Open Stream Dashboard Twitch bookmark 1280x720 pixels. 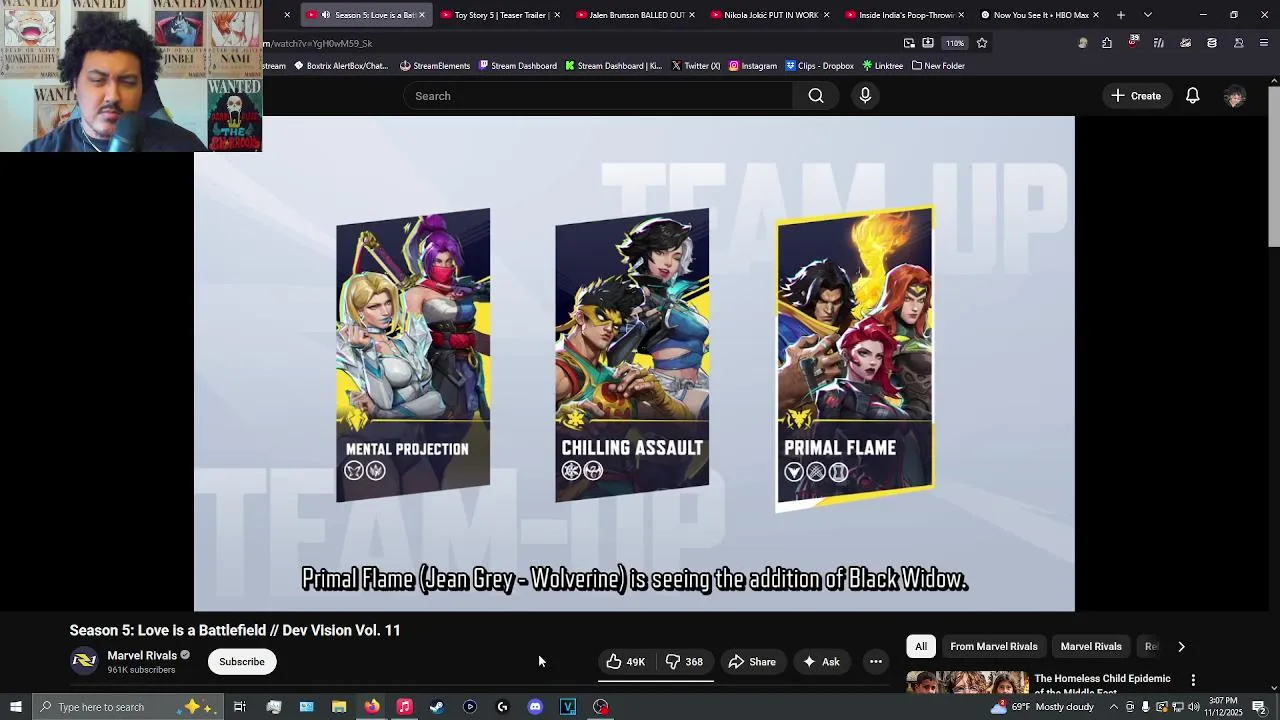(518, 66)
